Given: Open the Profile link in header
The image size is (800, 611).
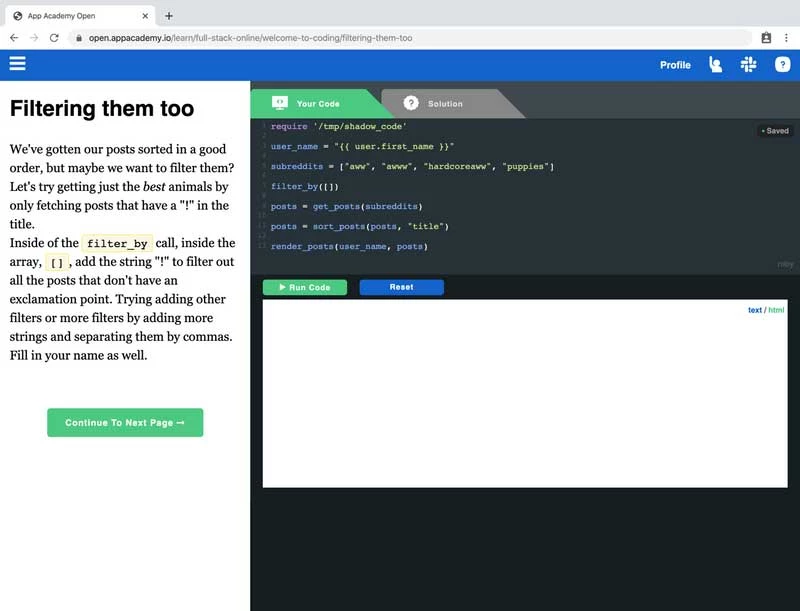Looking at the screenshot, I should pyautogui.click(x=675, y=65).
